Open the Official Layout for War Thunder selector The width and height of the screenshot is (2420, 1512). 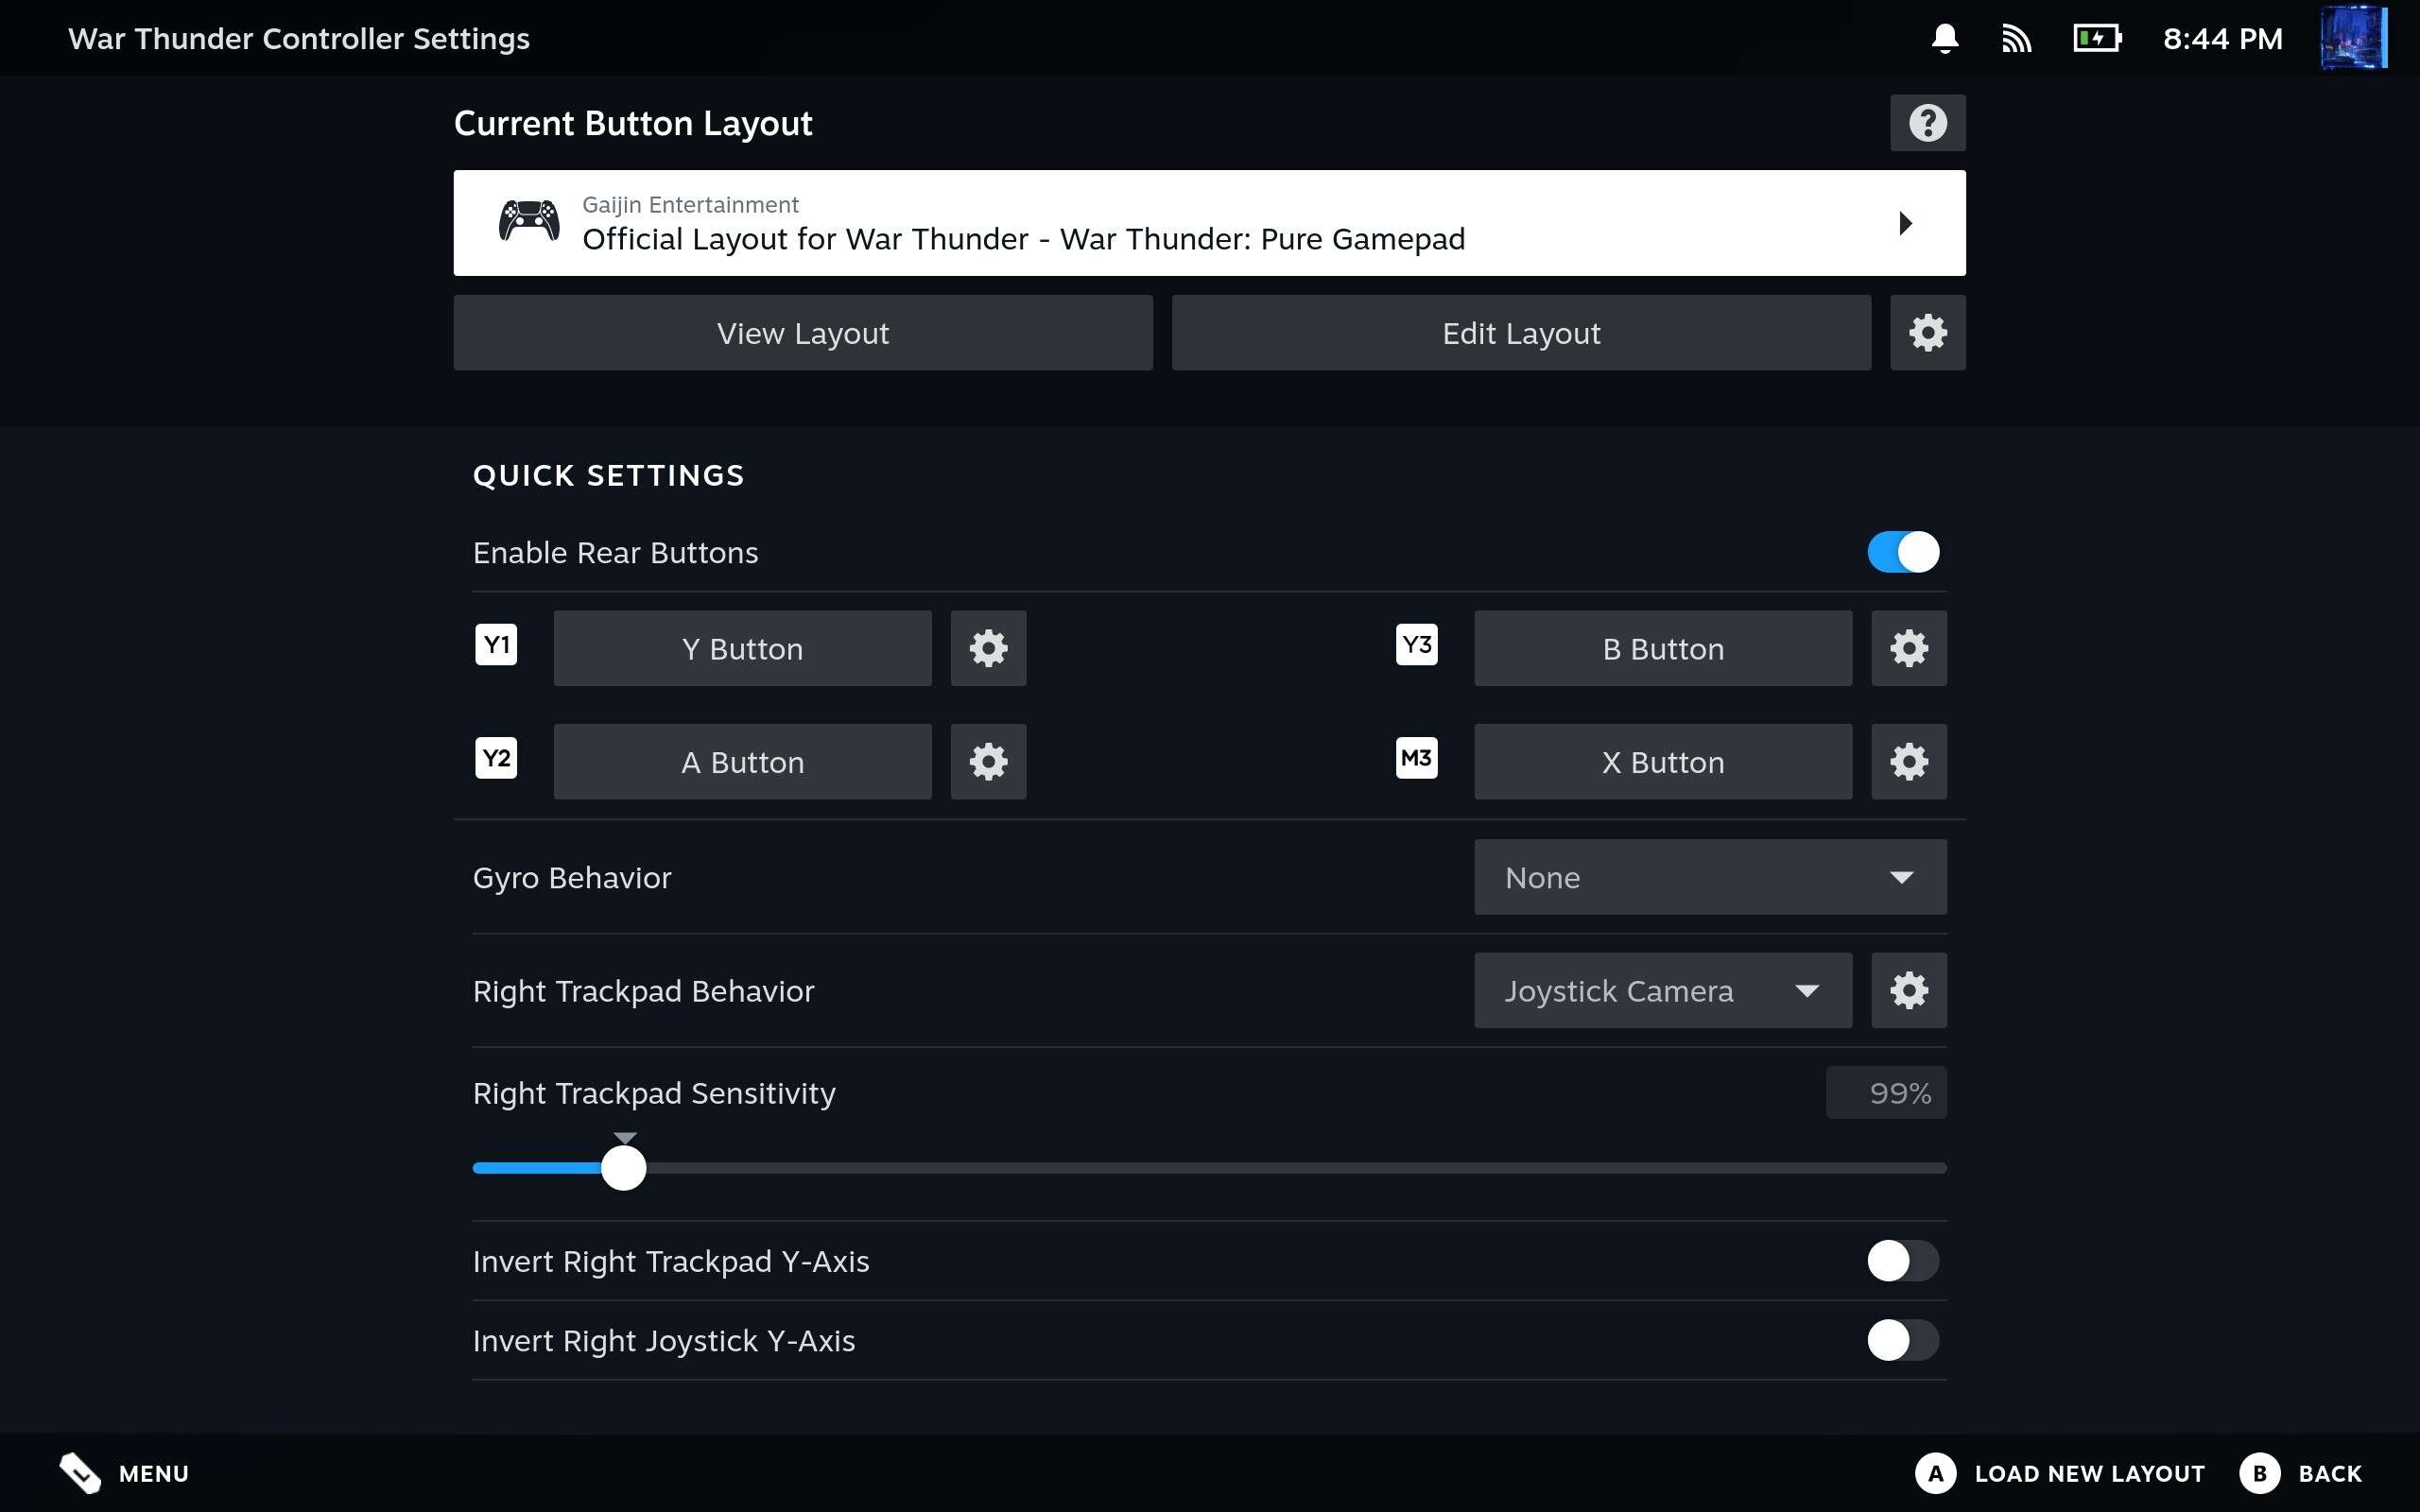tap(1209, 223)
